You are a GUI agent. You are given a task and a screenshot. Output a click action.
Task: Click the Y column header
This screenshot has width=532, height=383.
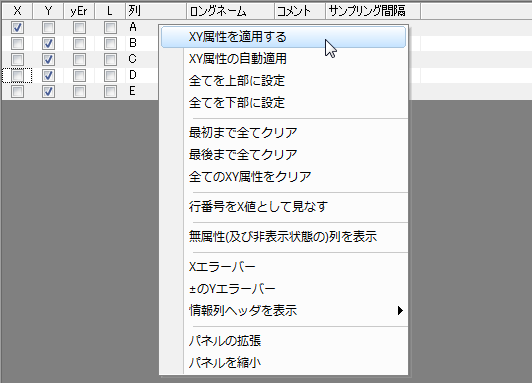(x=48, y=11)
